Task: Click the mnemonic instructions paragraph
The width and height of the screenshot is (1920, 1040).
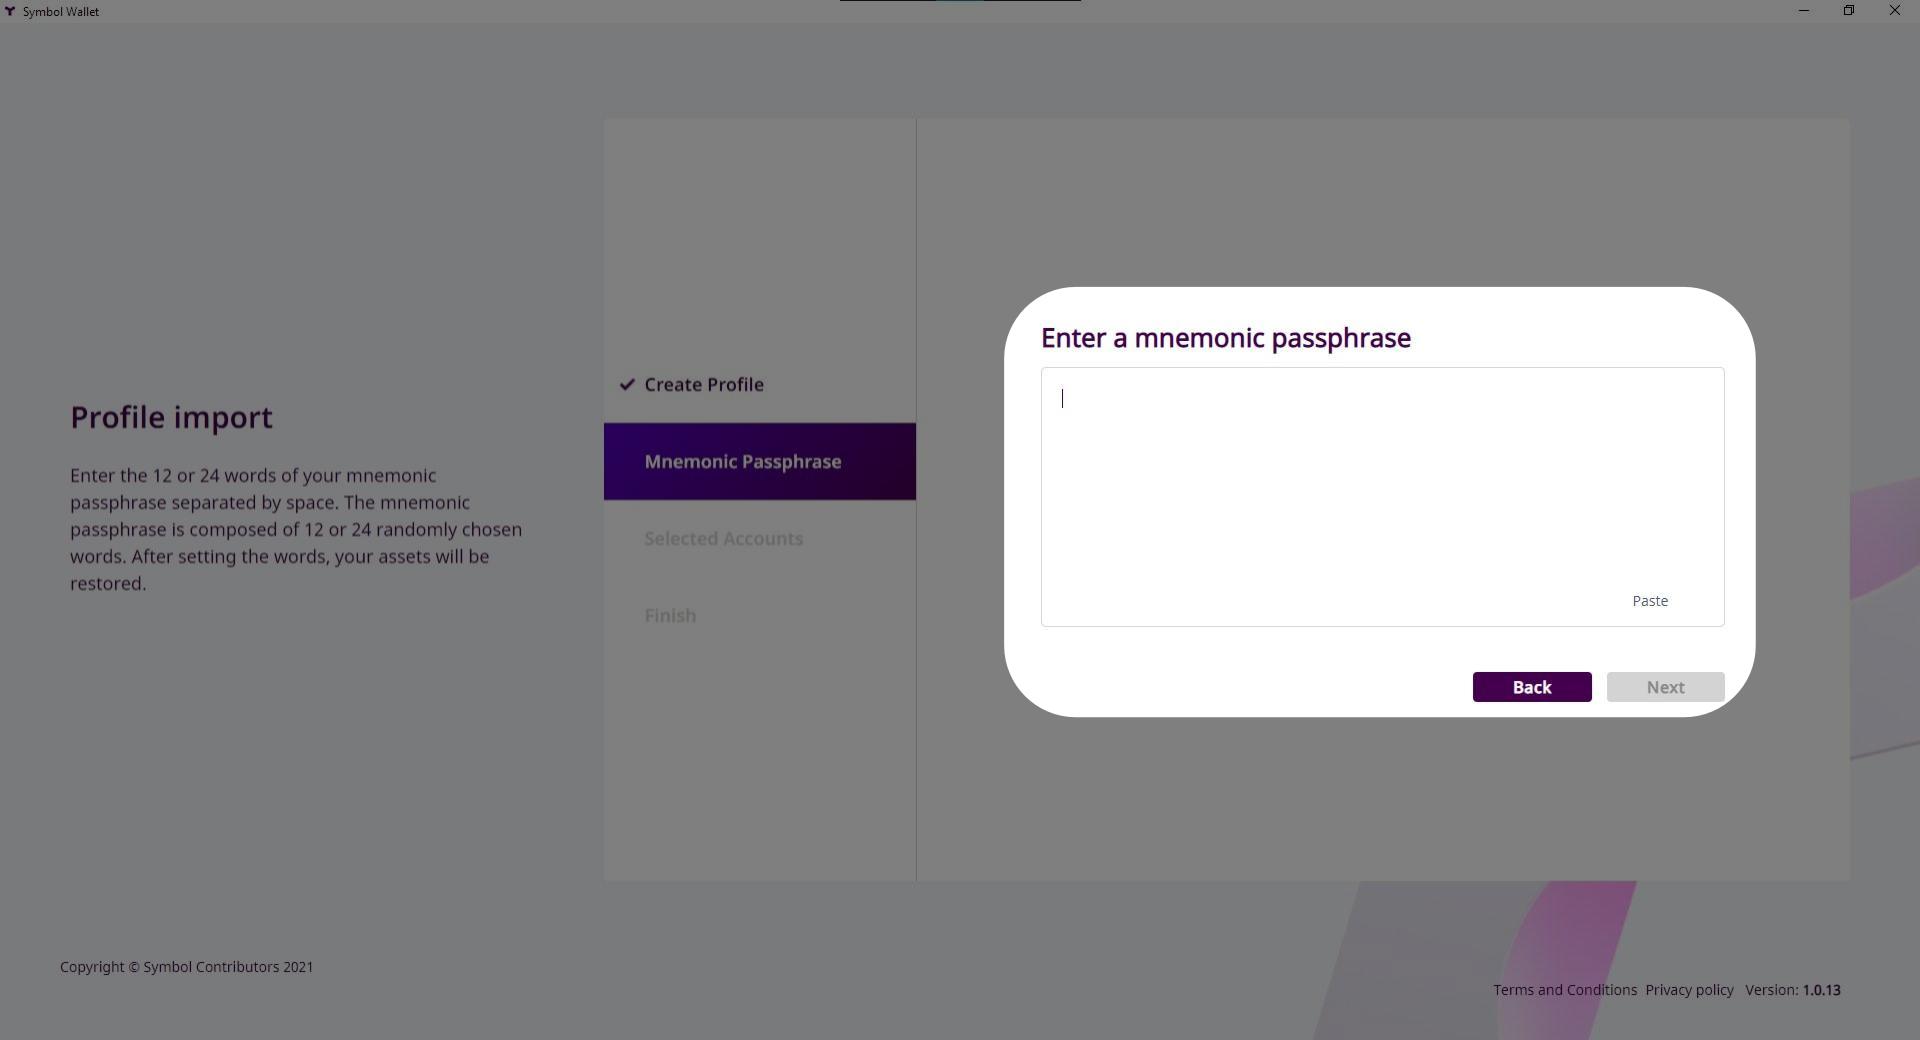Action: [x=295, y=529]
